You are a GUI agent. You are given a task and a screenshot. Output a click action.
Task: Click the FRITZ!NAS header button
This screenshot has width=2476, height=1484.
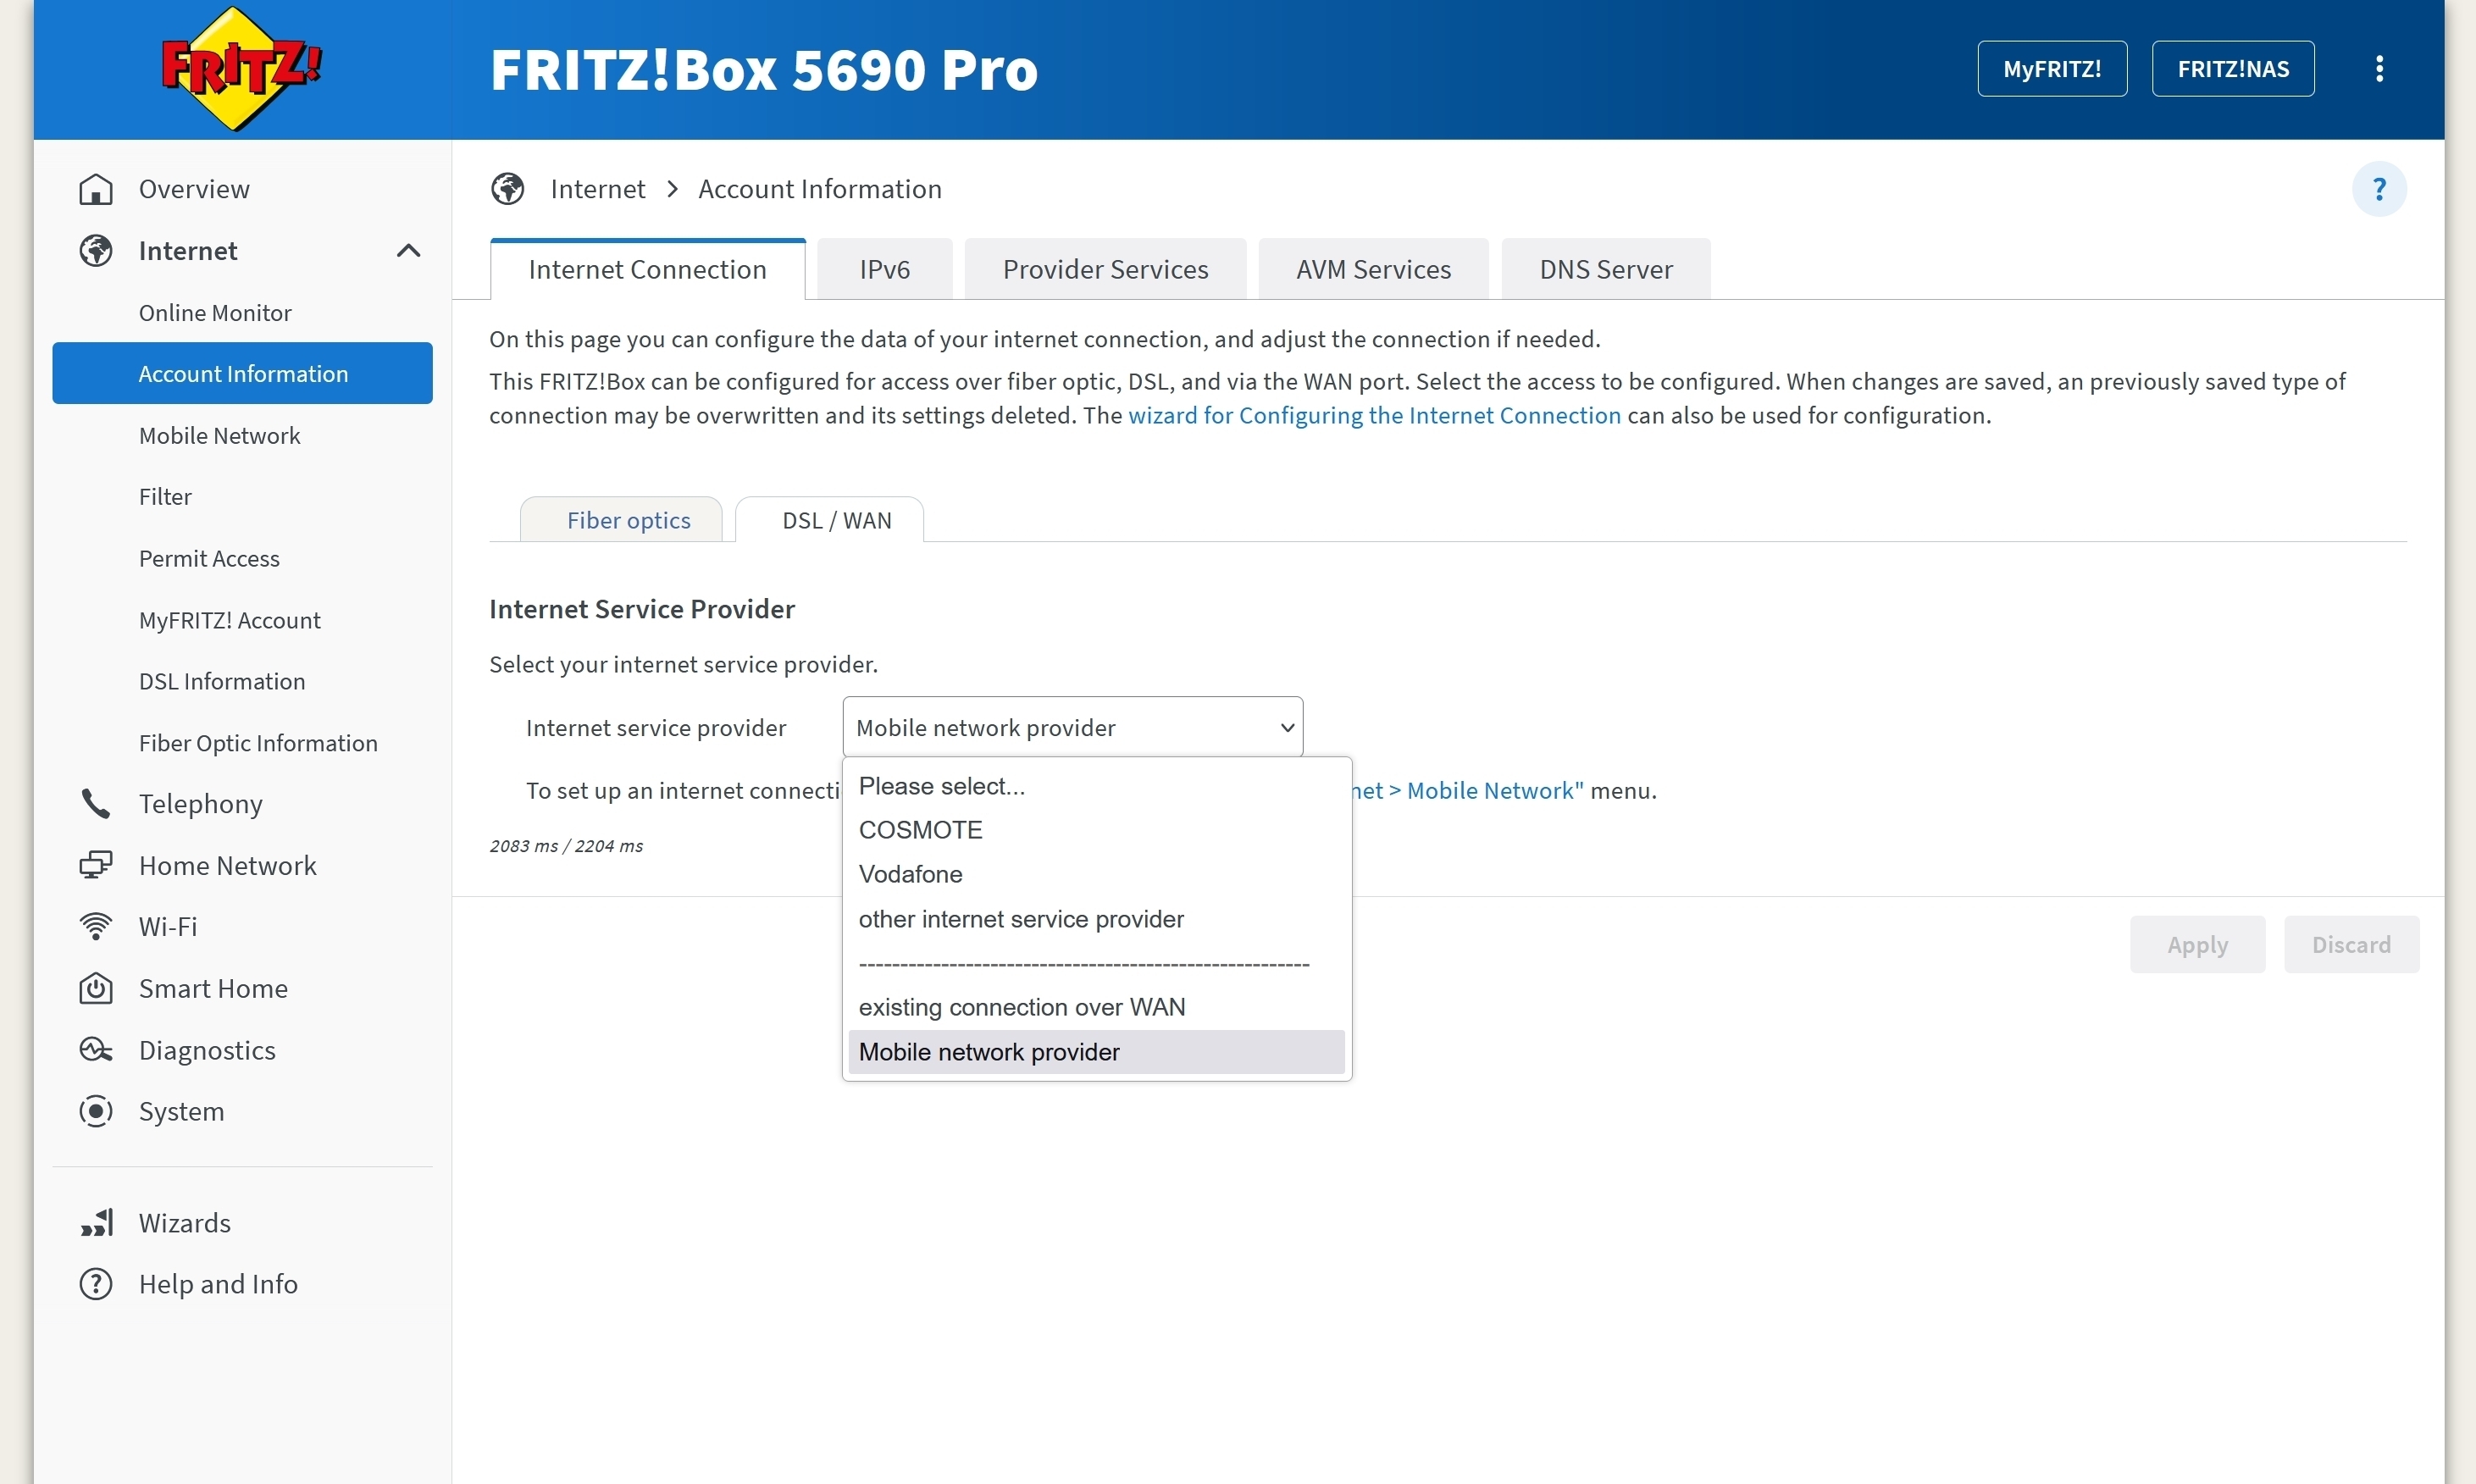[x=2233, y=69]
